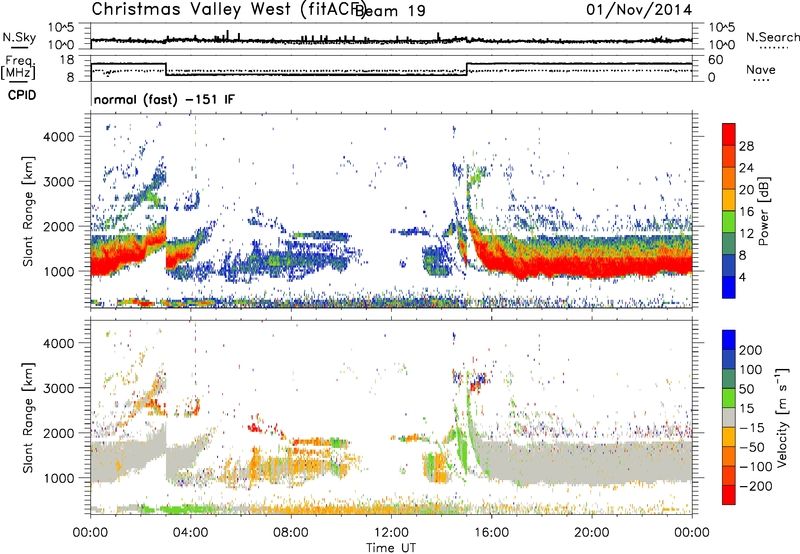The width and height of the screenshot is (800, 554).
Task: Click the '200' Velocity colorbar tick value
Action: click(x=751, y=350)
